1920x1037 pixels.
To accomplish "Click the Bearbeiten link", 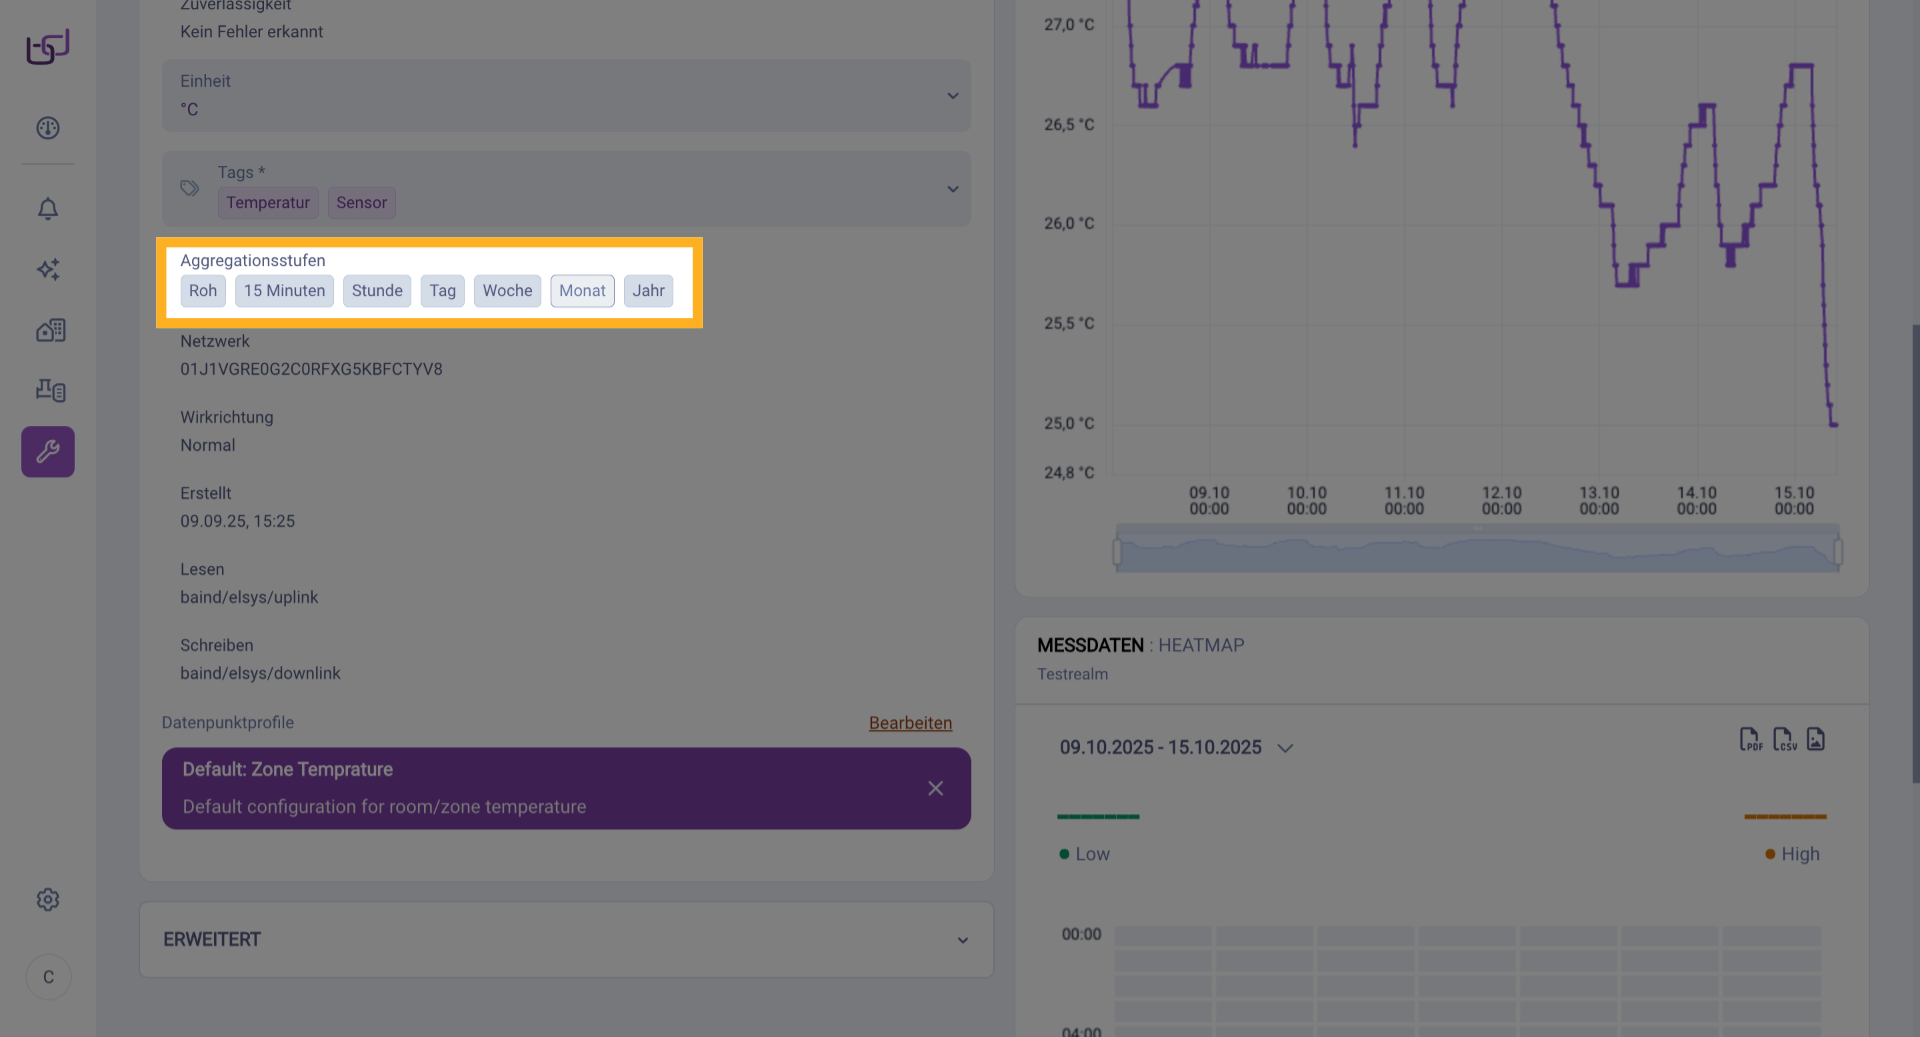I will coord(910,723).
